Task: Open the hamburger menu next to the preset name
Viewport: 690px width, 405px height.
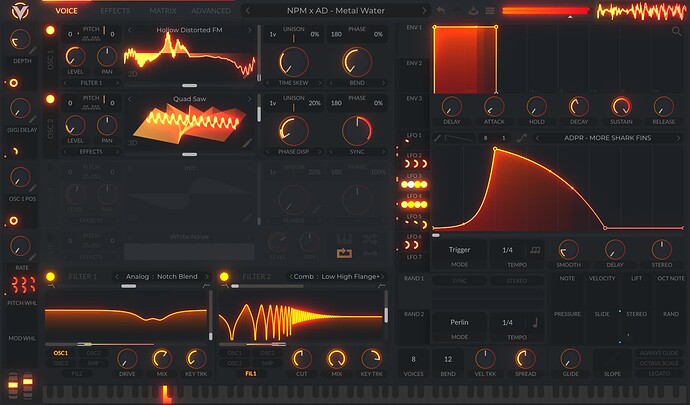Action: 490,11
